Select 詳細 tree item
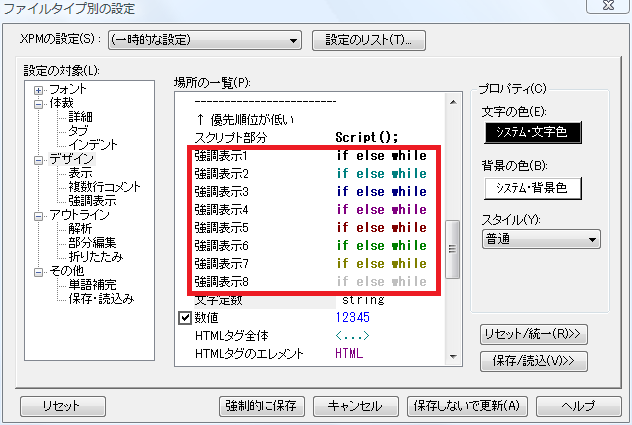This screenshot has height=425, width=632. point(80,117)
